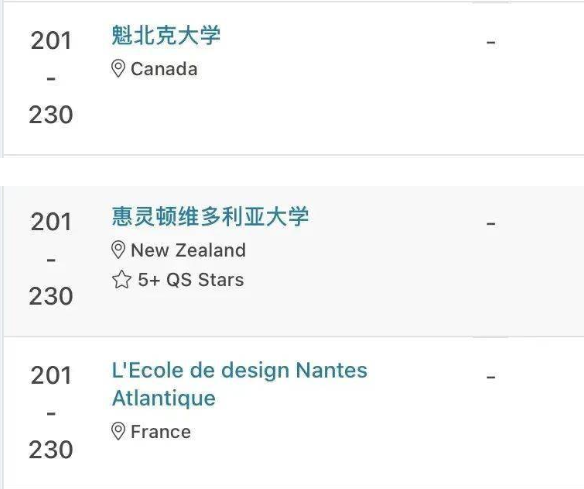Click the location pin icon beside France
This screenshot has width=584, height=489.
(118, 432)
